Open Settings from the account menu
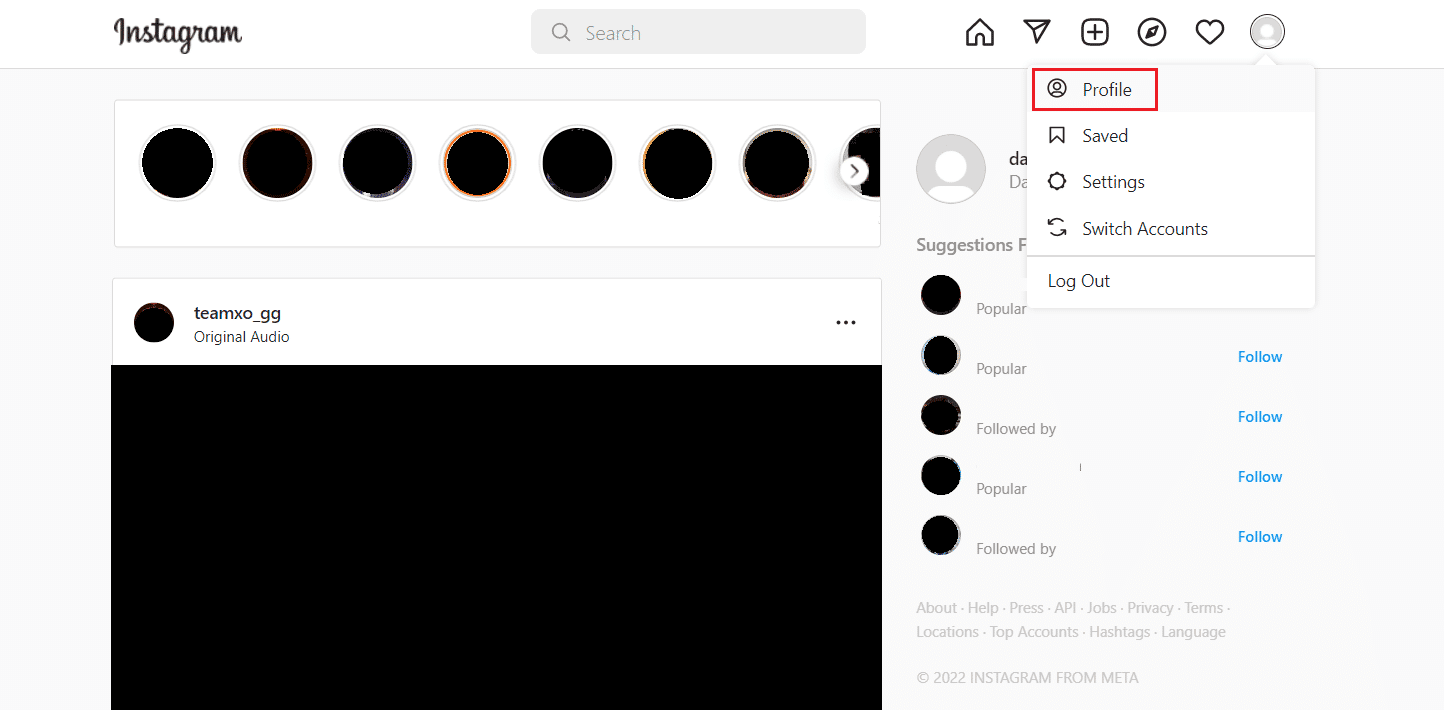1444x710 pixels. tap(1113, 181)
